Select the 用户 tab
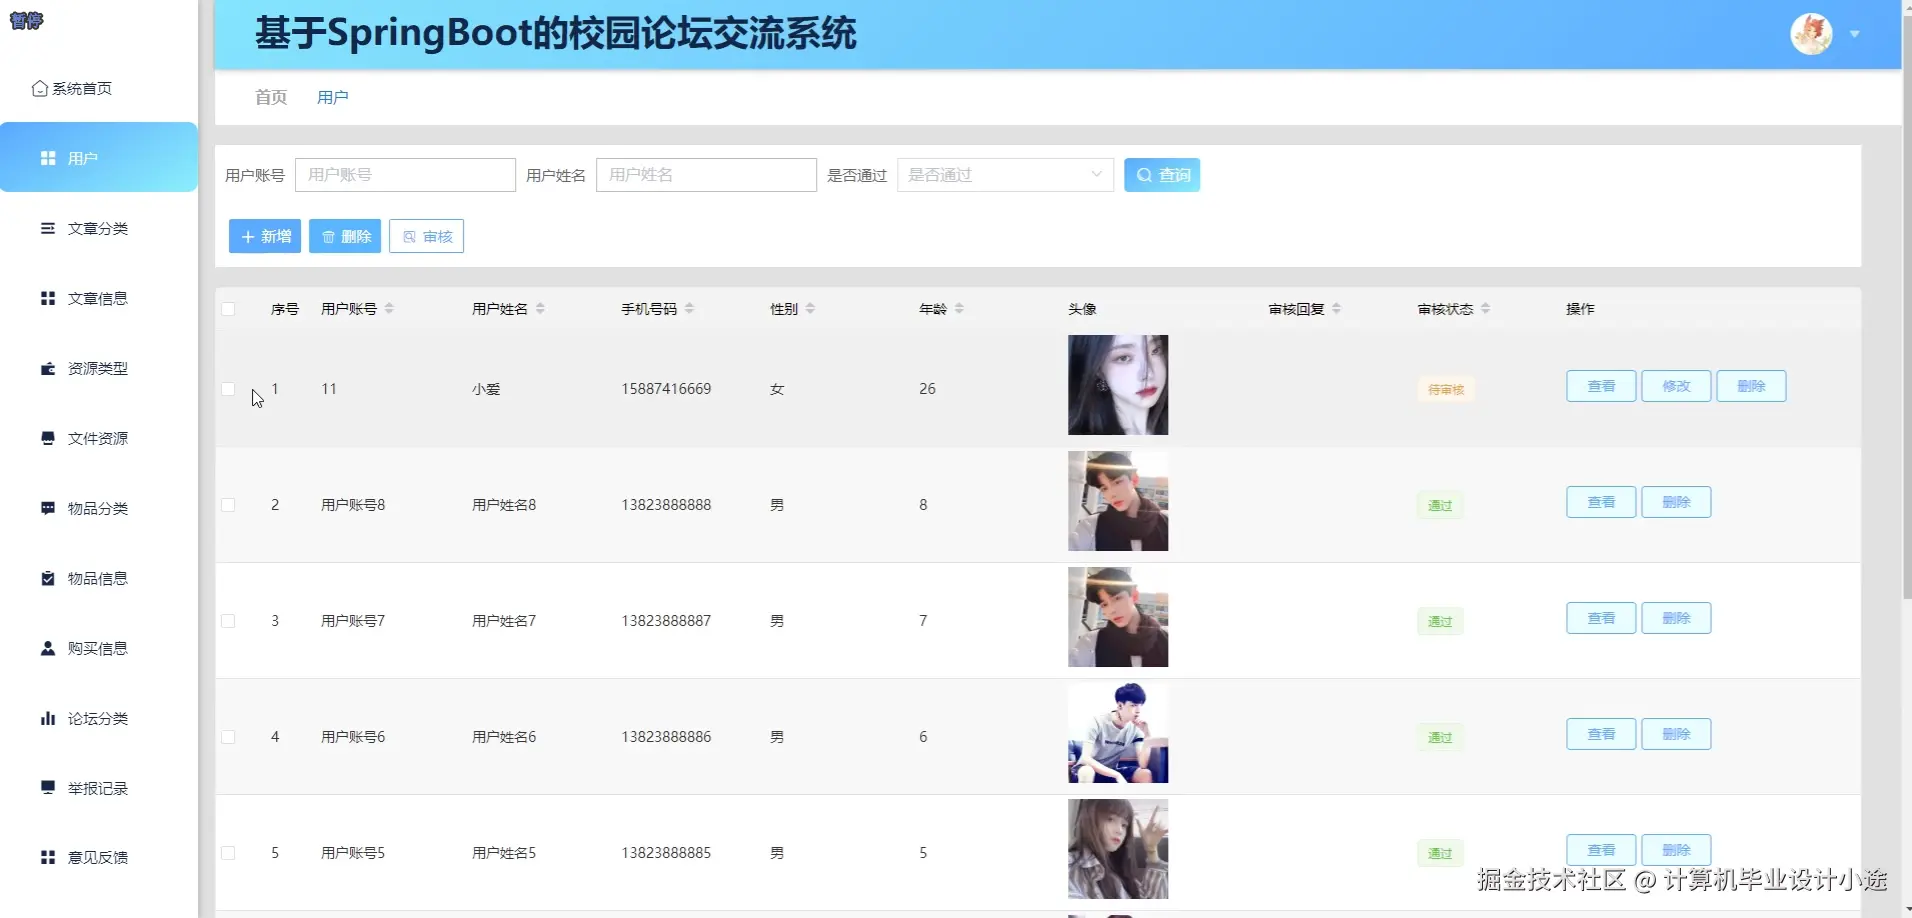Viewport: 1912px width, 918px height. (332, 97)
